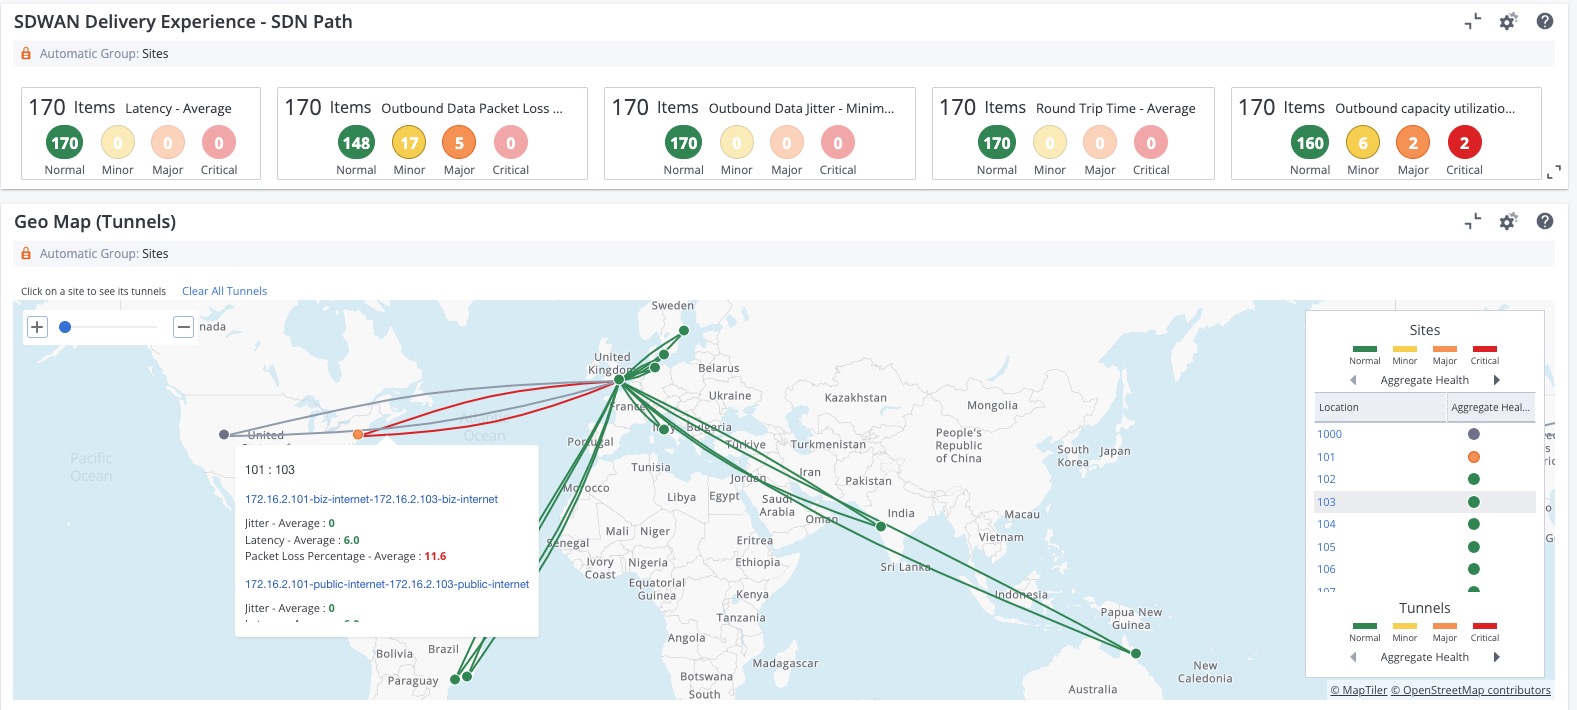Click the map zoom slider handle
Image resolution: width=1577 pixels, height=710 pixels.
point(65,327)
